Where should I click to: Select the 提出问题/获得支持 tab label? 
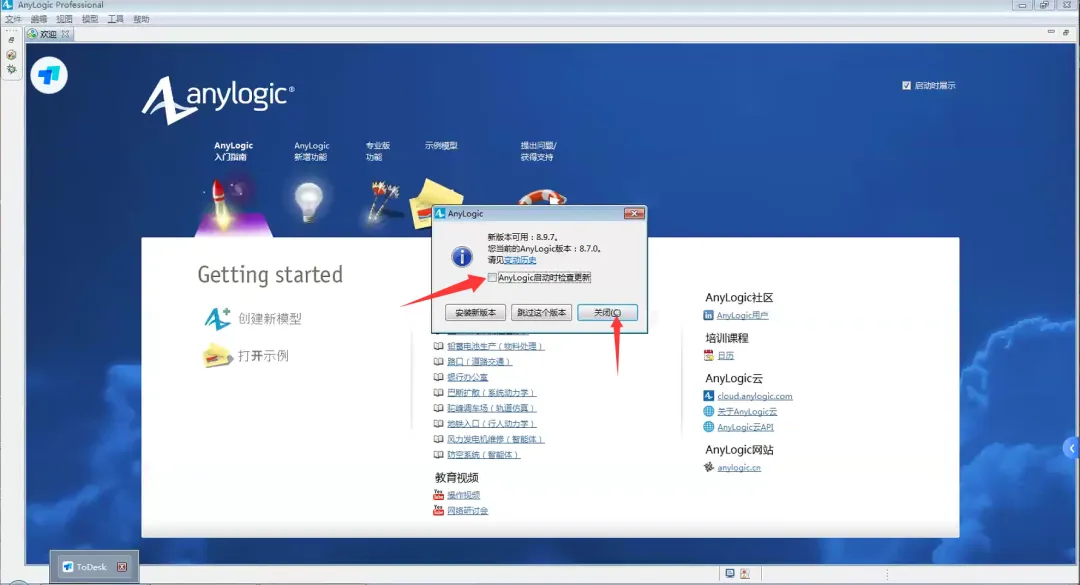point(538,151)
